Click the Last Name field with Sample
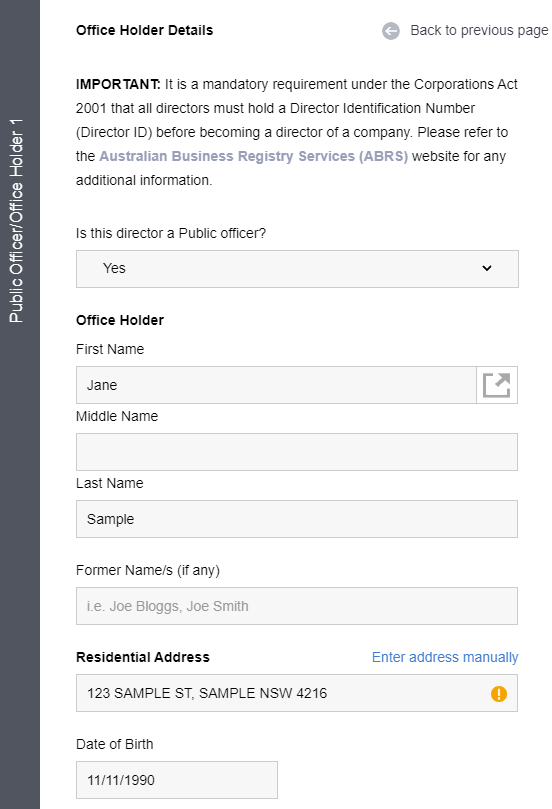 click(x=297, y=519)
